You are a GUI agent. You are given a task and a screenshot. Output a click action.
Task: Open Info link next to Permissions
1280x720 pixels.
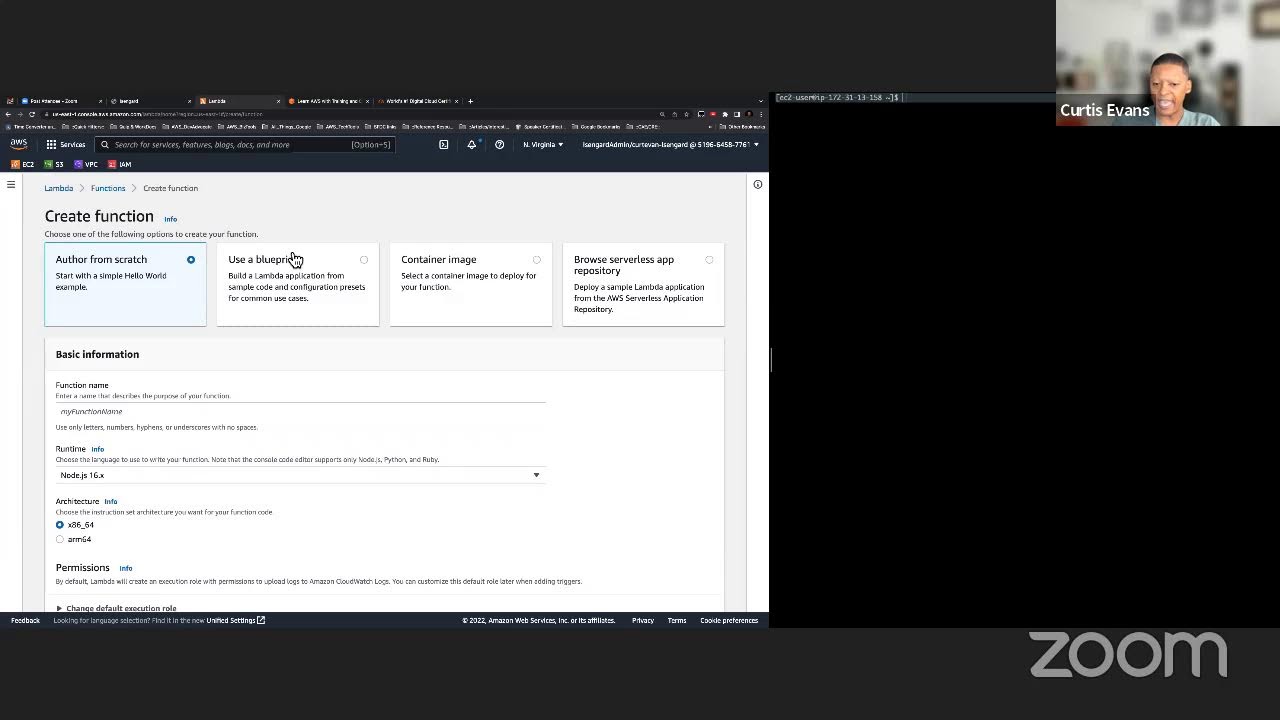tap(126, 568)
